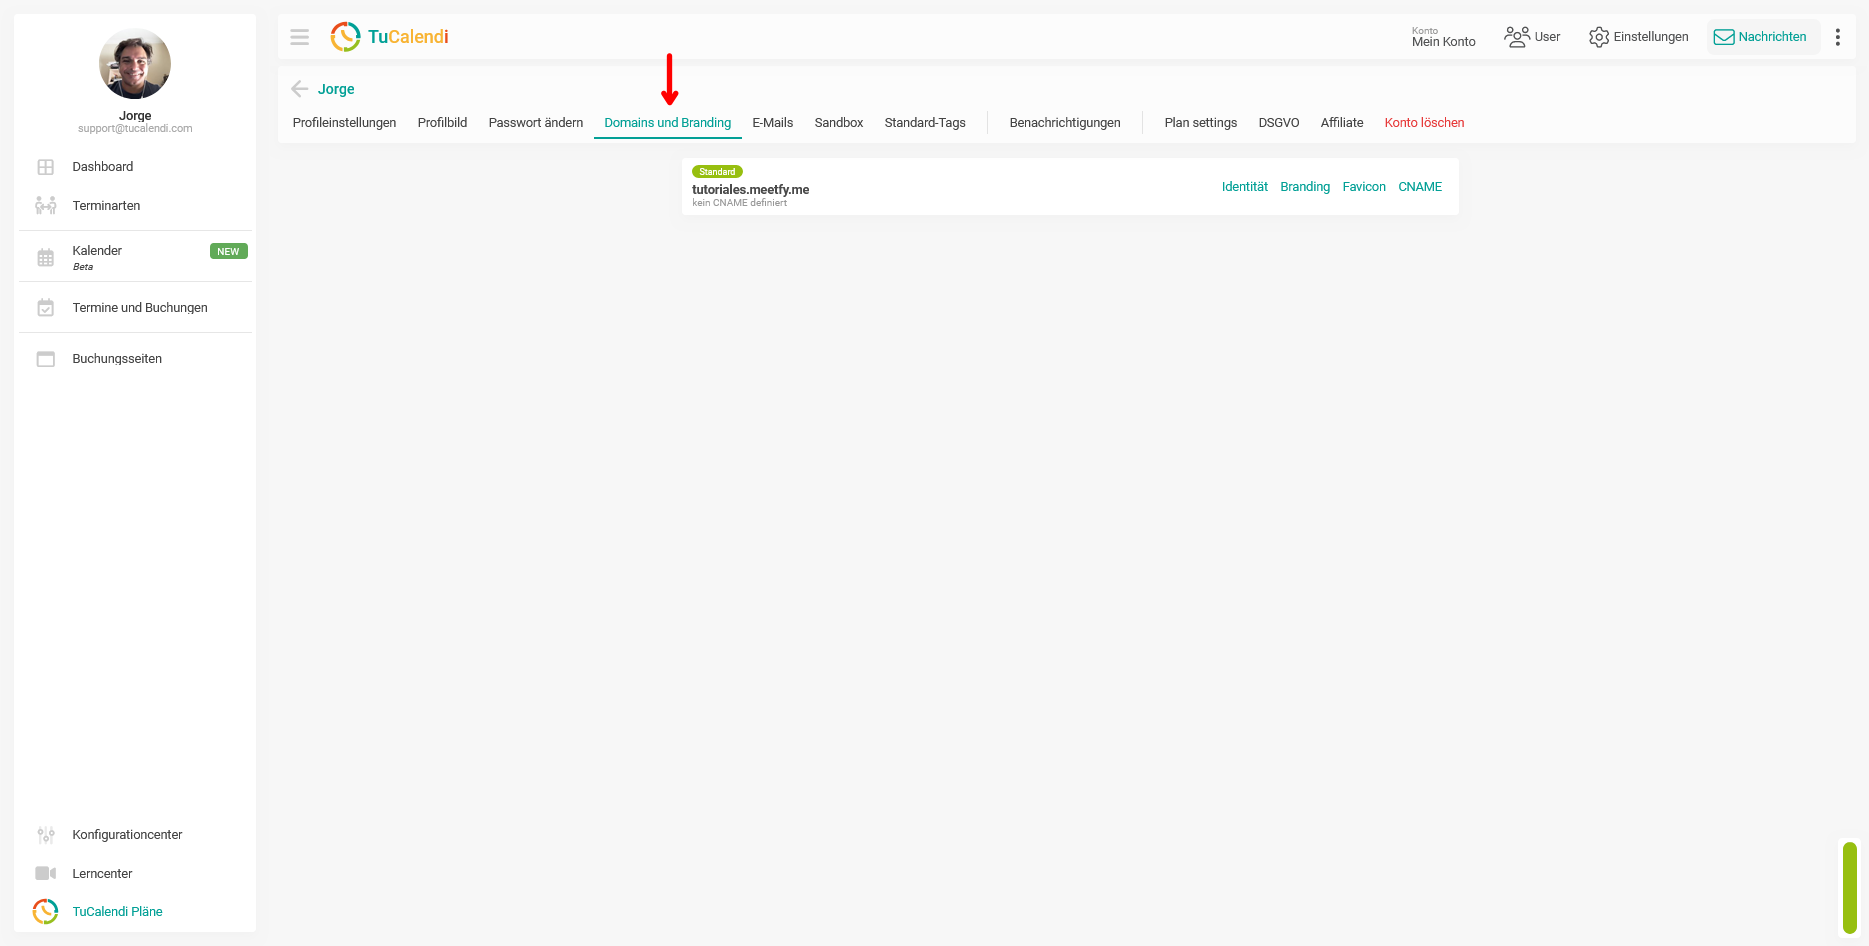The height and width of the screenshot is (946, 1869).
Task: Open the Identität link for tutoriales.meetfy.me
Action: click(x=1245, y=187)
